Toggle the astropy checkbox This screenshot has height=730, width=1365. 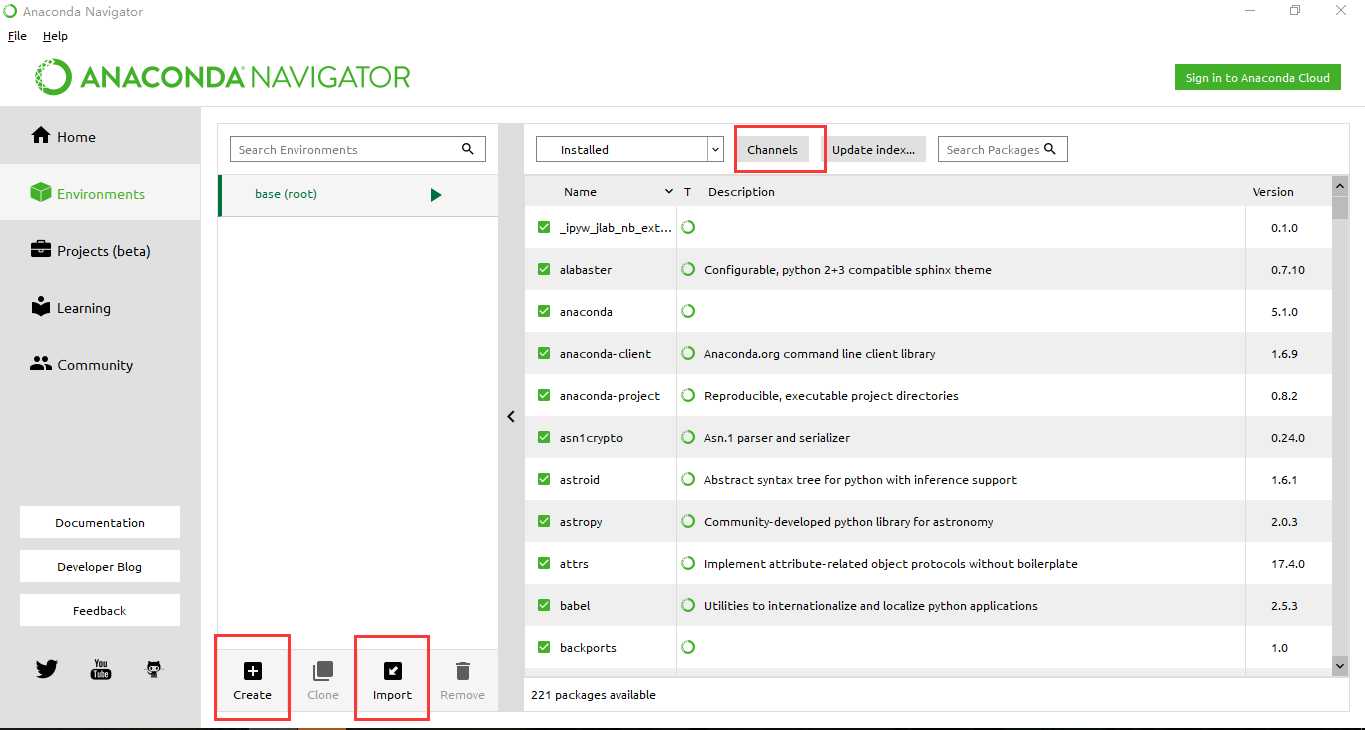(544, 521)
